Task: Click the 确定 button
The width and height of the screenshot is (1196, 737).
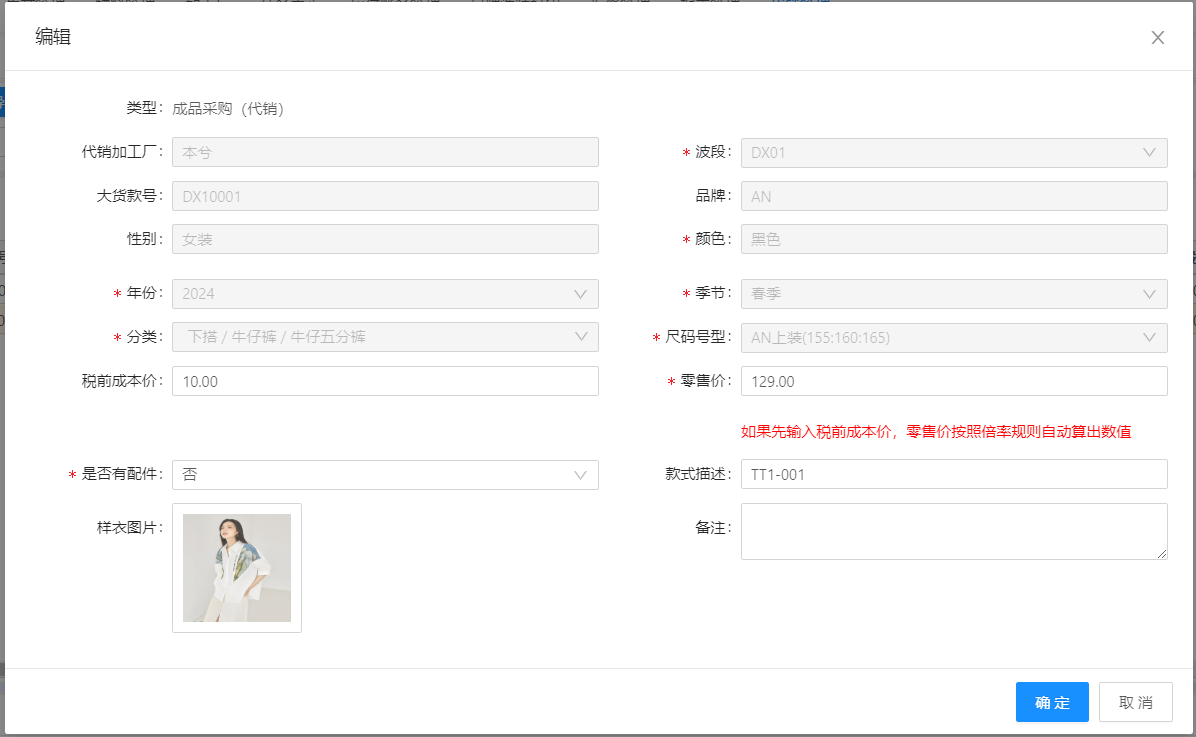Action: (1052, 702)
